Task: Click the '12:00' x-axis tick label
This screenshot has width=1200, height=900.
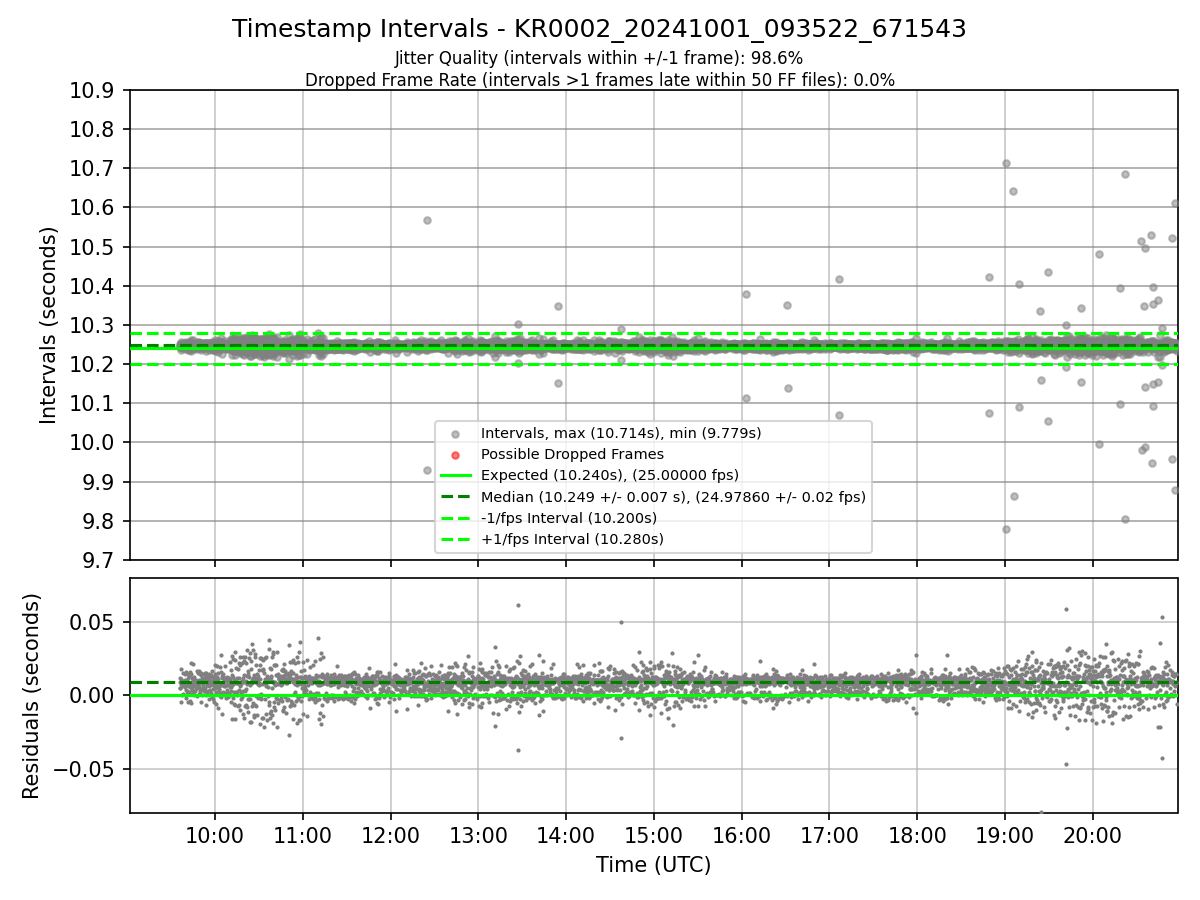Action: (x=390, y=836)
